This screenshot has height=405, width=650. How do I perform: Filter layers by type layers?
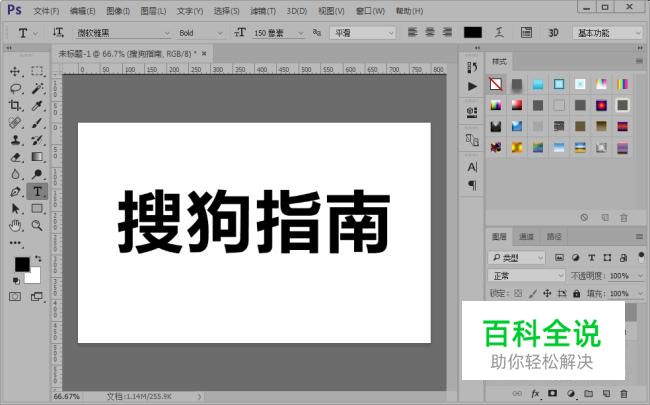click(x=592, y=258)
